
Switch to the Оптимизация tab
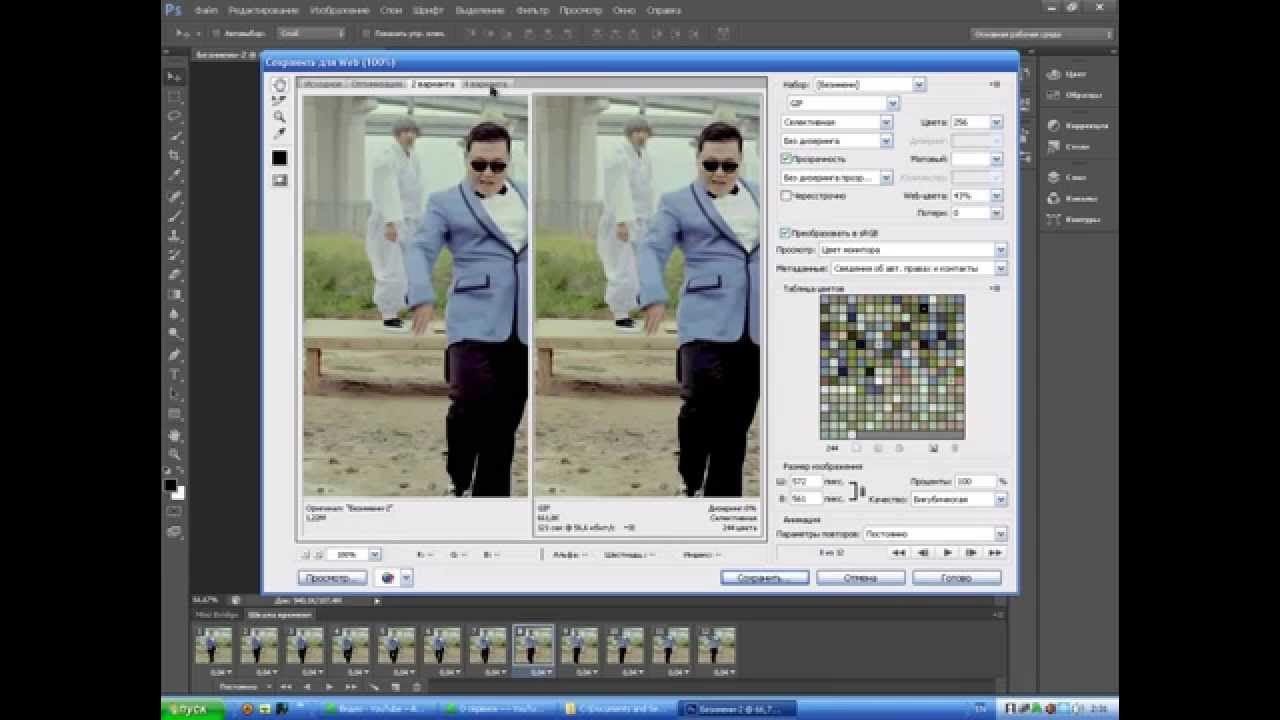click(378, 84)
